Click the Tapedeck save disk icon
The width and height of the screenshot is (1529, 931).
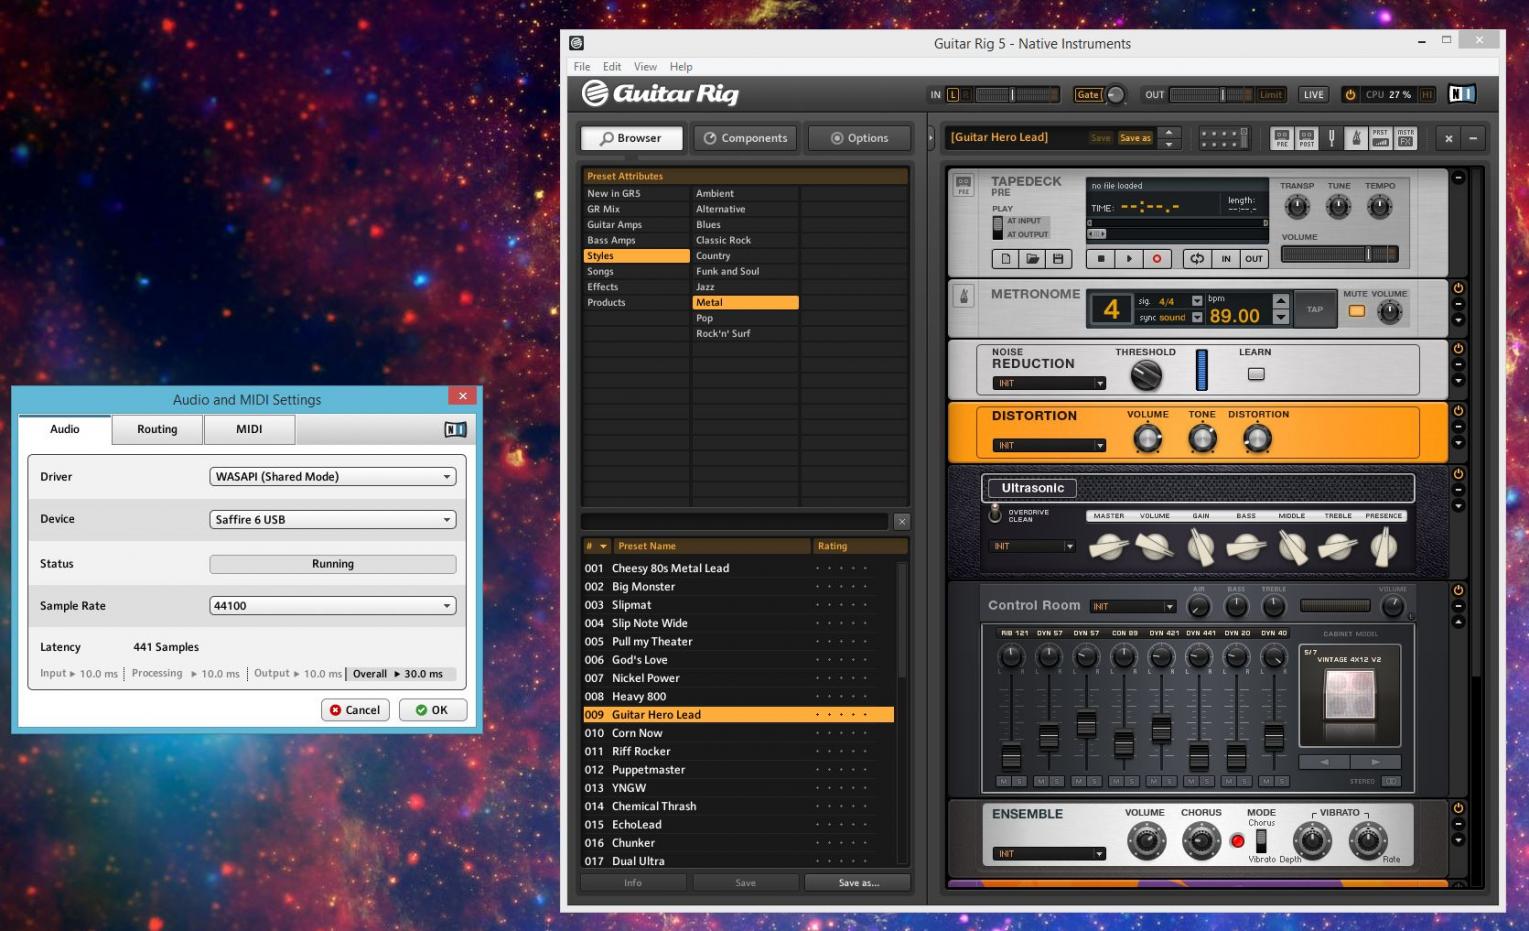pyautogui.click(x=1058, y=258)
